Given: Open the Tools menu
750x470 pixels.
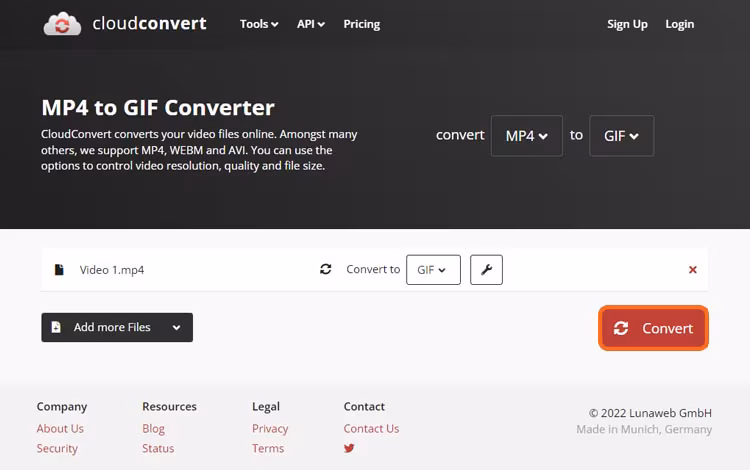Looking at the screenshot, I should click(x=259, y=24).
